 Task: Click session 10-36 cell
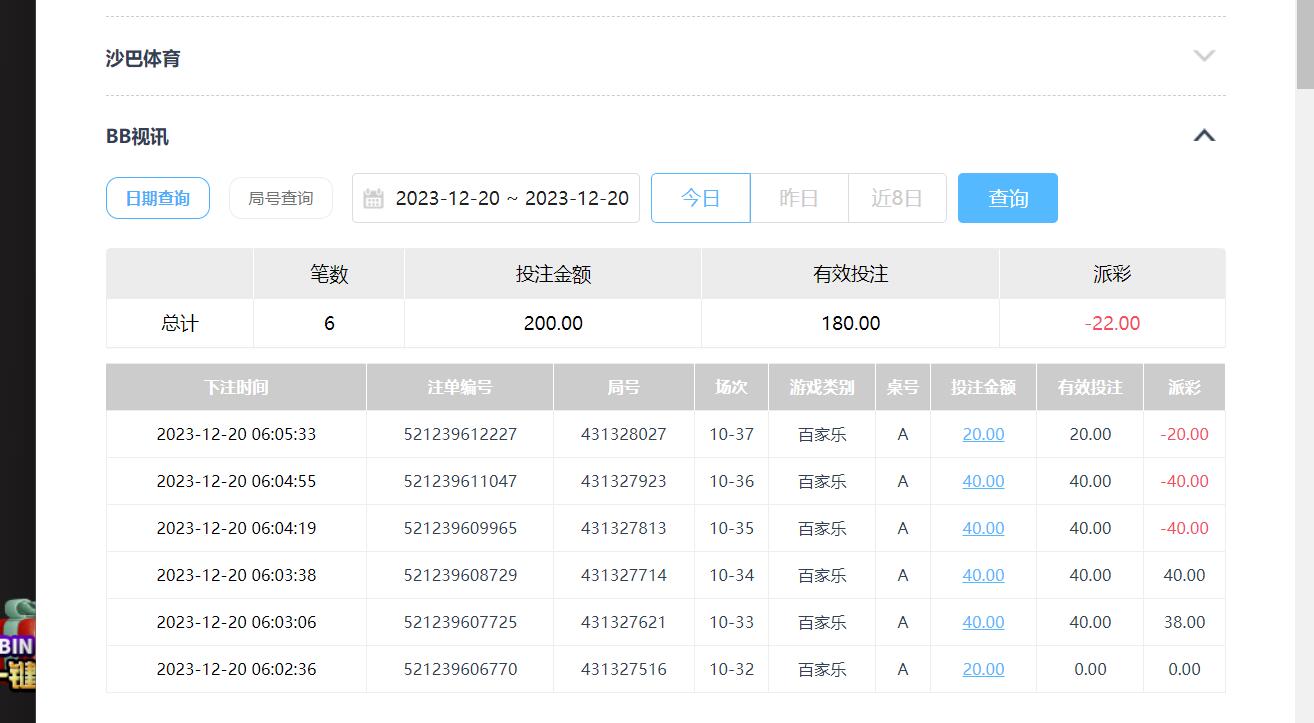pos(731,481)
